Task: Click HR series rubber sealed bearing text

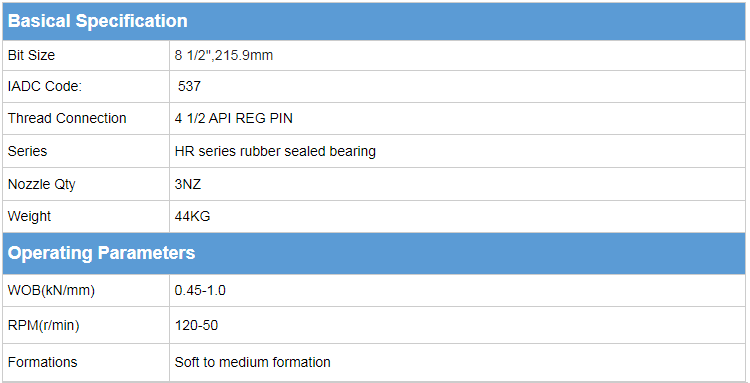Action: click(x=275, y=151)
